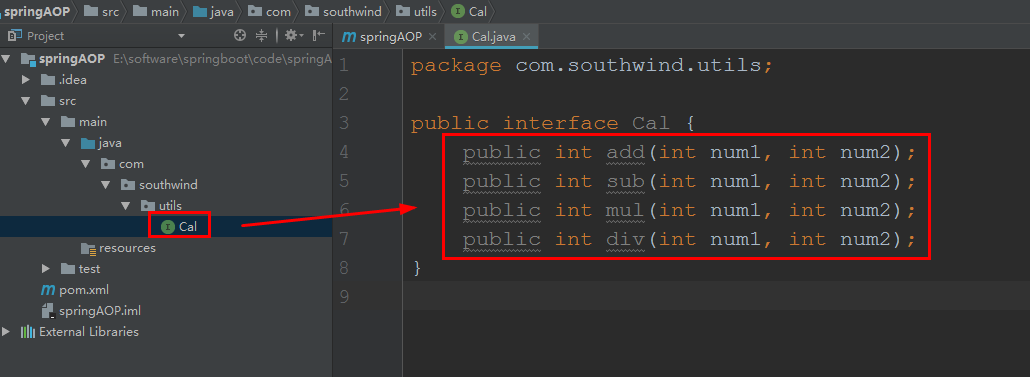This screenshot has height=377, width=1030.
Task: Click Cal in the breadcrumb bar
Action: tap(470, 11)
